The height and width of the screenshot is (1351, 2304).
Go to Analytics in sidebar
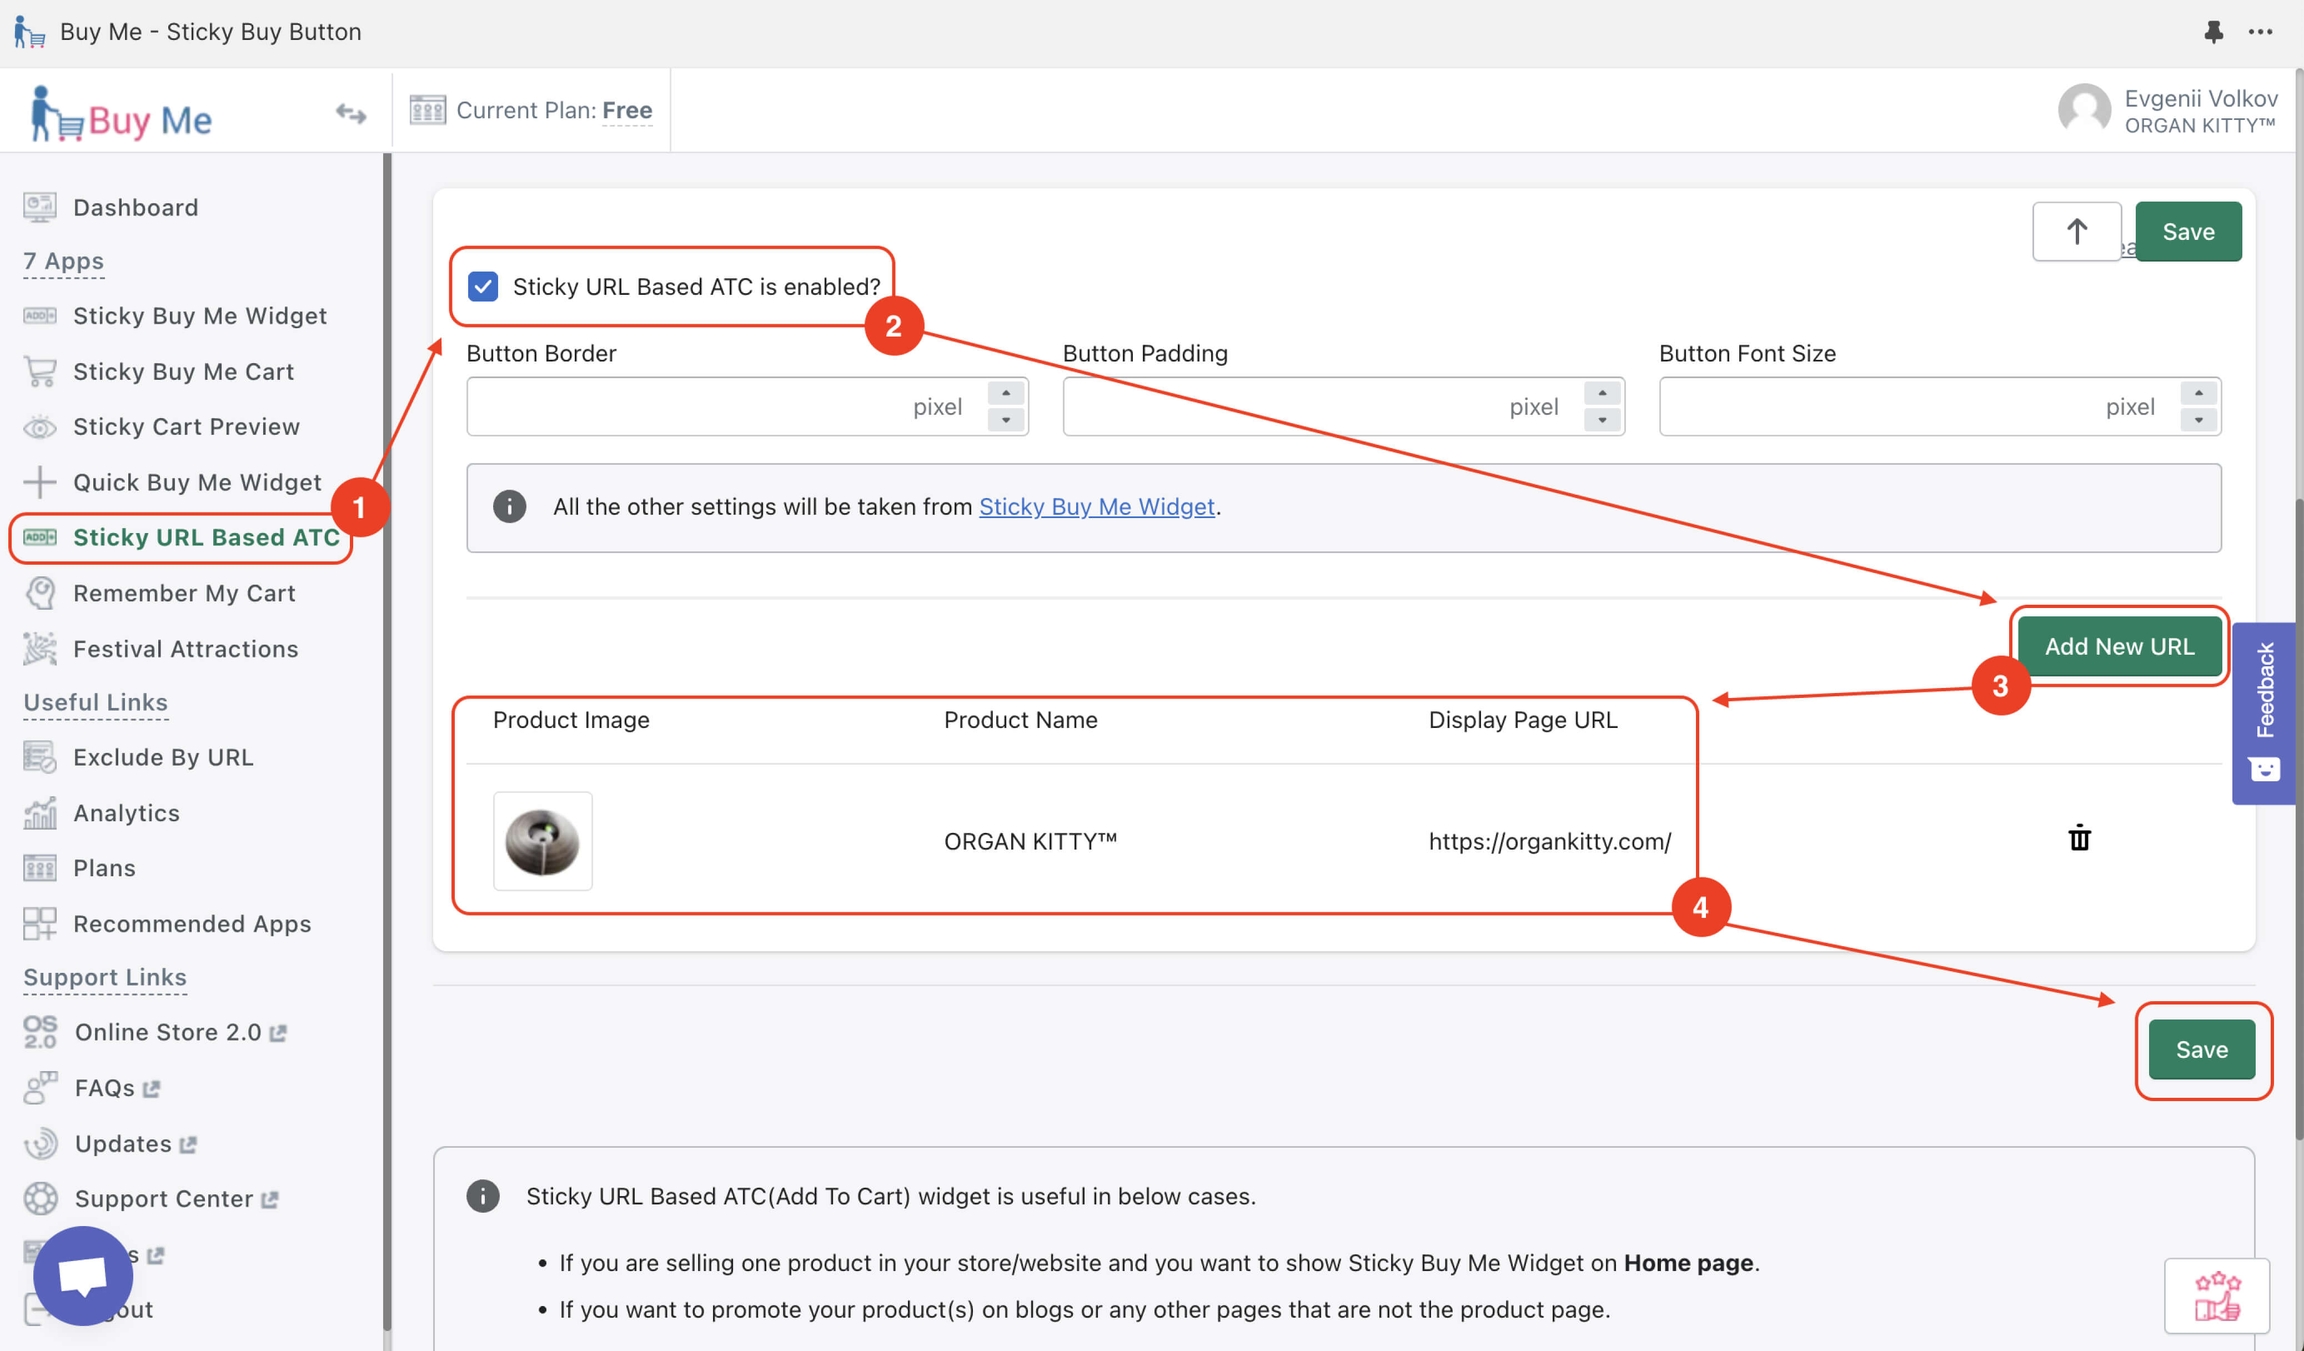tap(126, 813)
